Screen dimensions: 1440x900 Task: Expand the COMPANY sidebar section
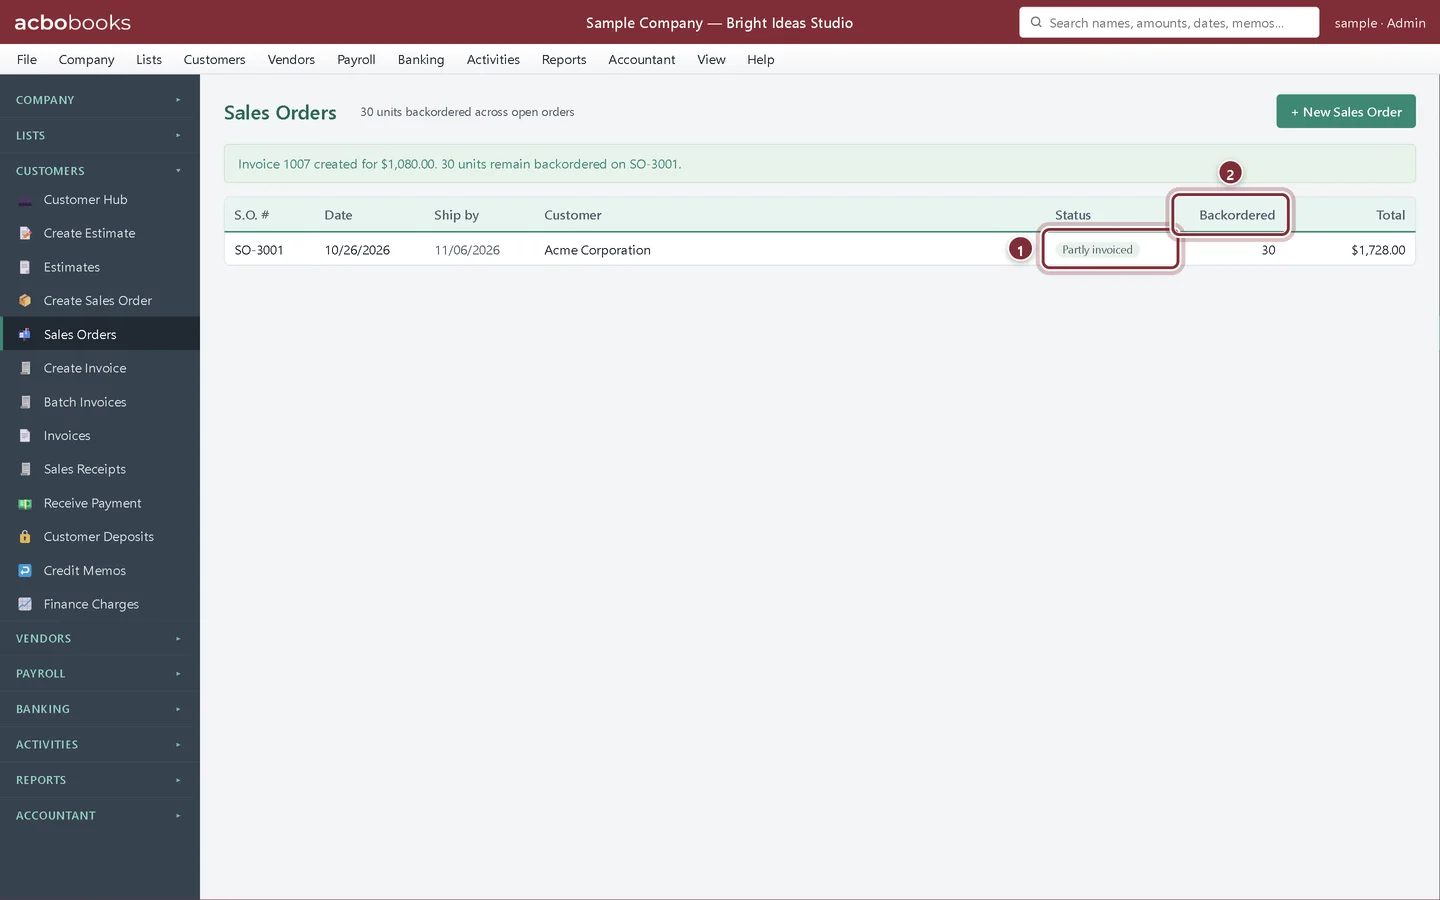coord(100,100)
